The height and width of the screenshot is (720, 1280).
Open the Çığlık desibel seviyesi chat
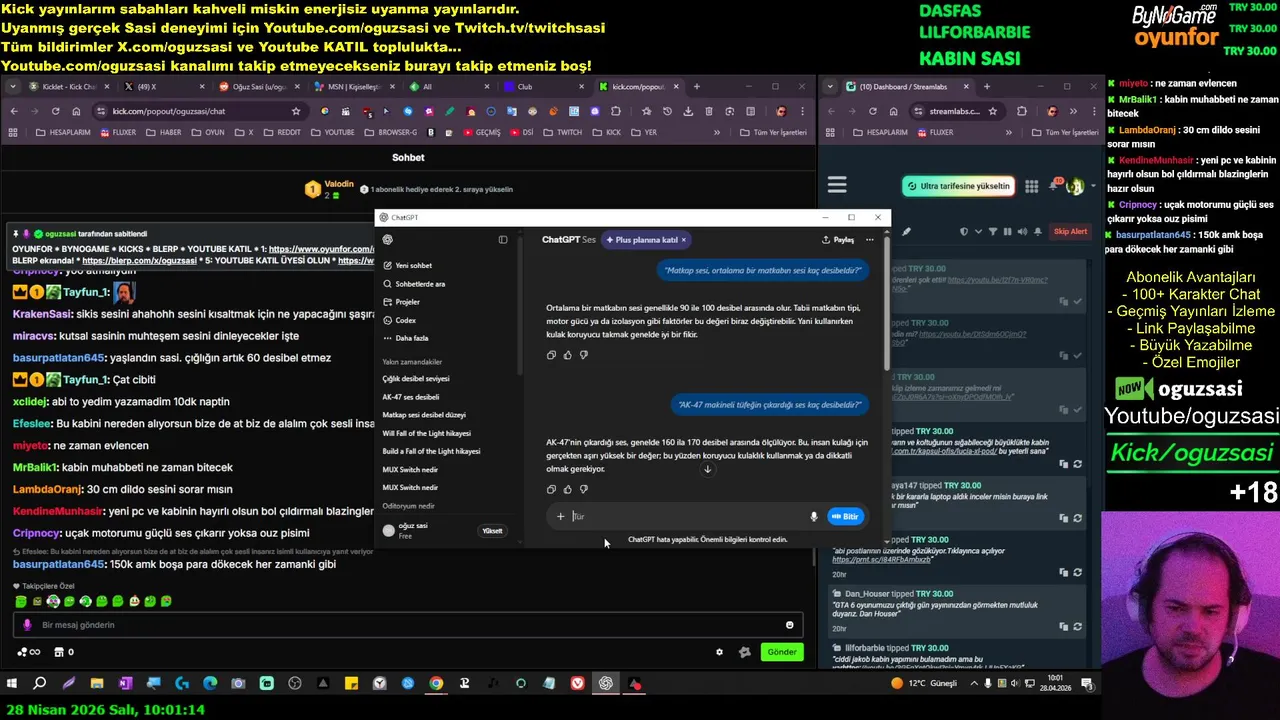(416, 379)
